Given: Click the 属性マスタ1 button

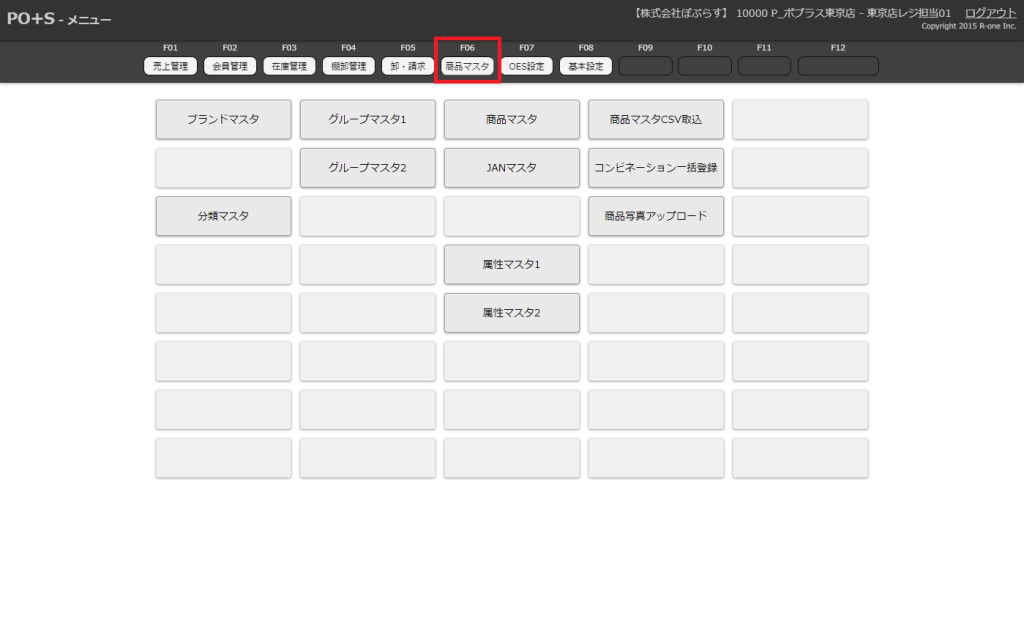Looking at the screenshot, I should tap(511, 265).
